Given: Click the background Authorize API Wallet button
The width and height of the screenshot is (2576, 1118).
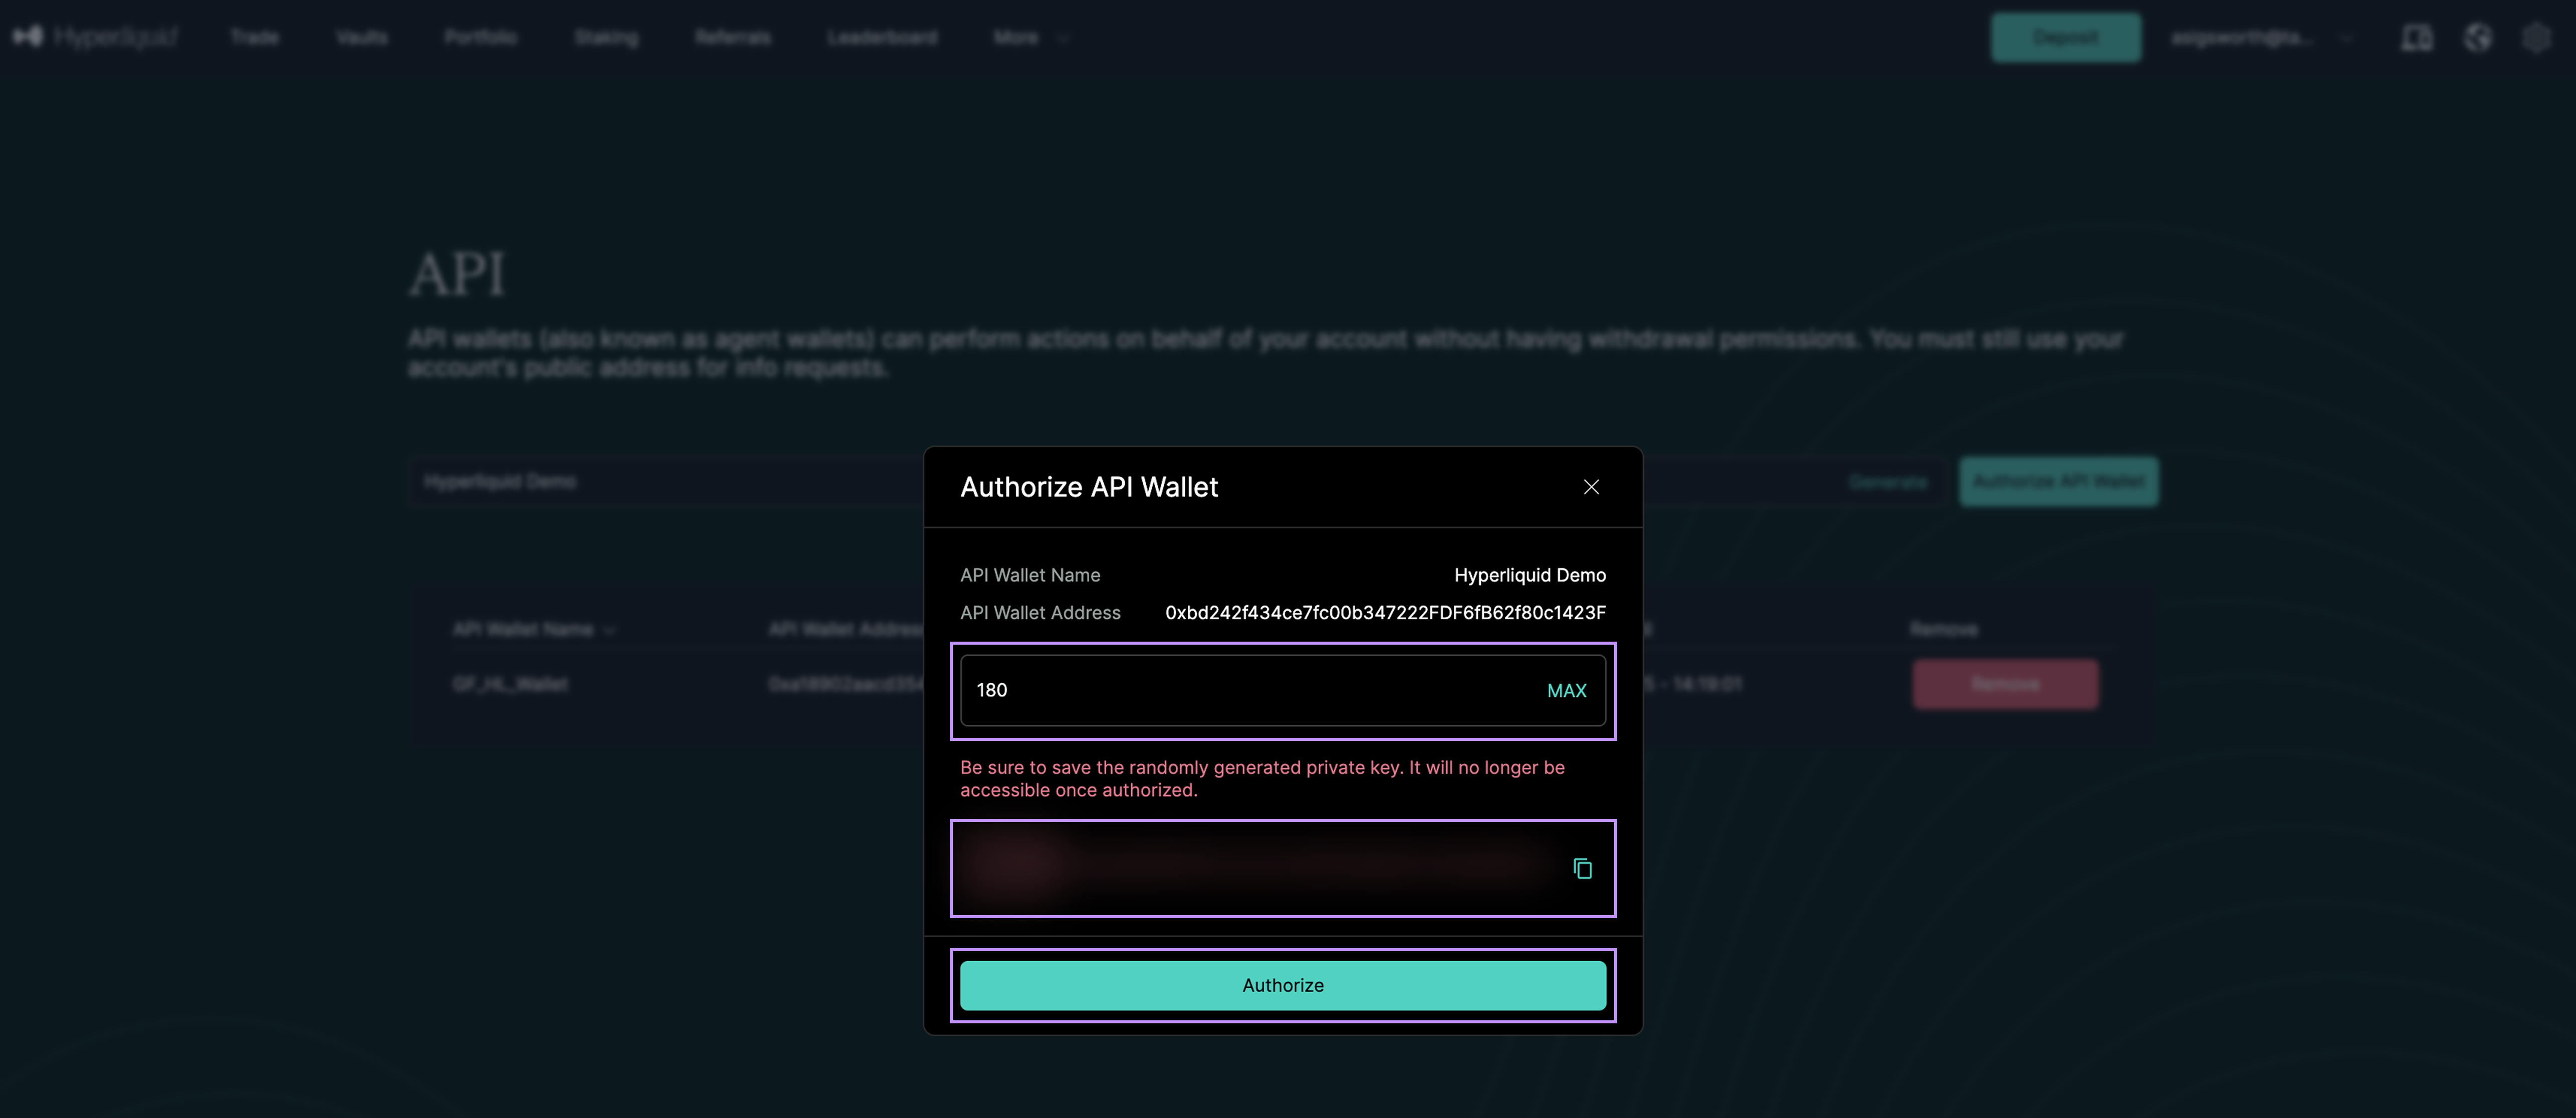Looking at the screenshot, I should pos(2058,481).
